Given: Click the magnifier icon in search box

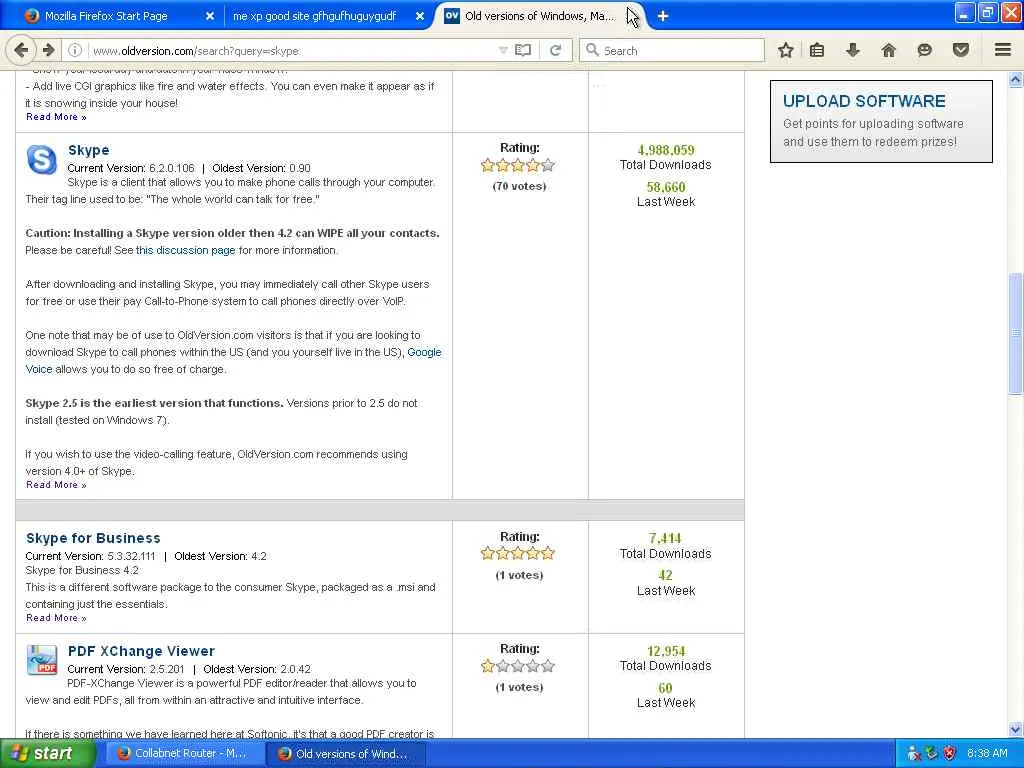Looking at the screenshot, I should [592, 50].
